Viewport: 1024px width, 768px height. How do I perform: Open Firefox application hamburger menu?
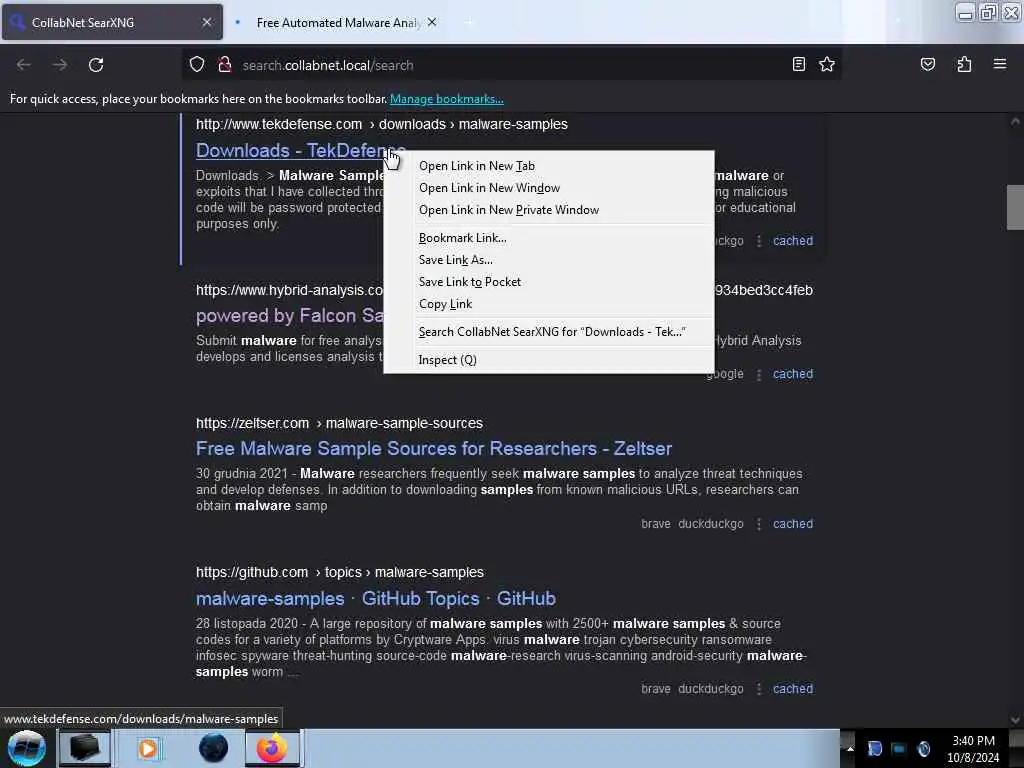pyautogui.click(x=999, y=64)
